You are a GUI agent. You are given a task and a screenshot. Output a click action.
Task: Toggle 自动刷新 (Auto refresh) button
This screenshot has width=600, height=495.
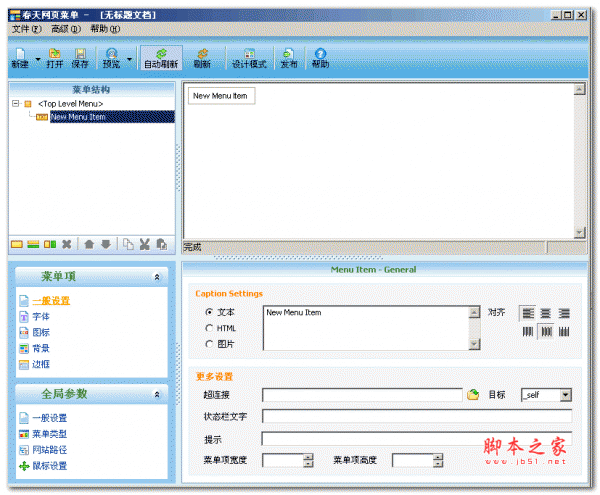click(161, 57)
